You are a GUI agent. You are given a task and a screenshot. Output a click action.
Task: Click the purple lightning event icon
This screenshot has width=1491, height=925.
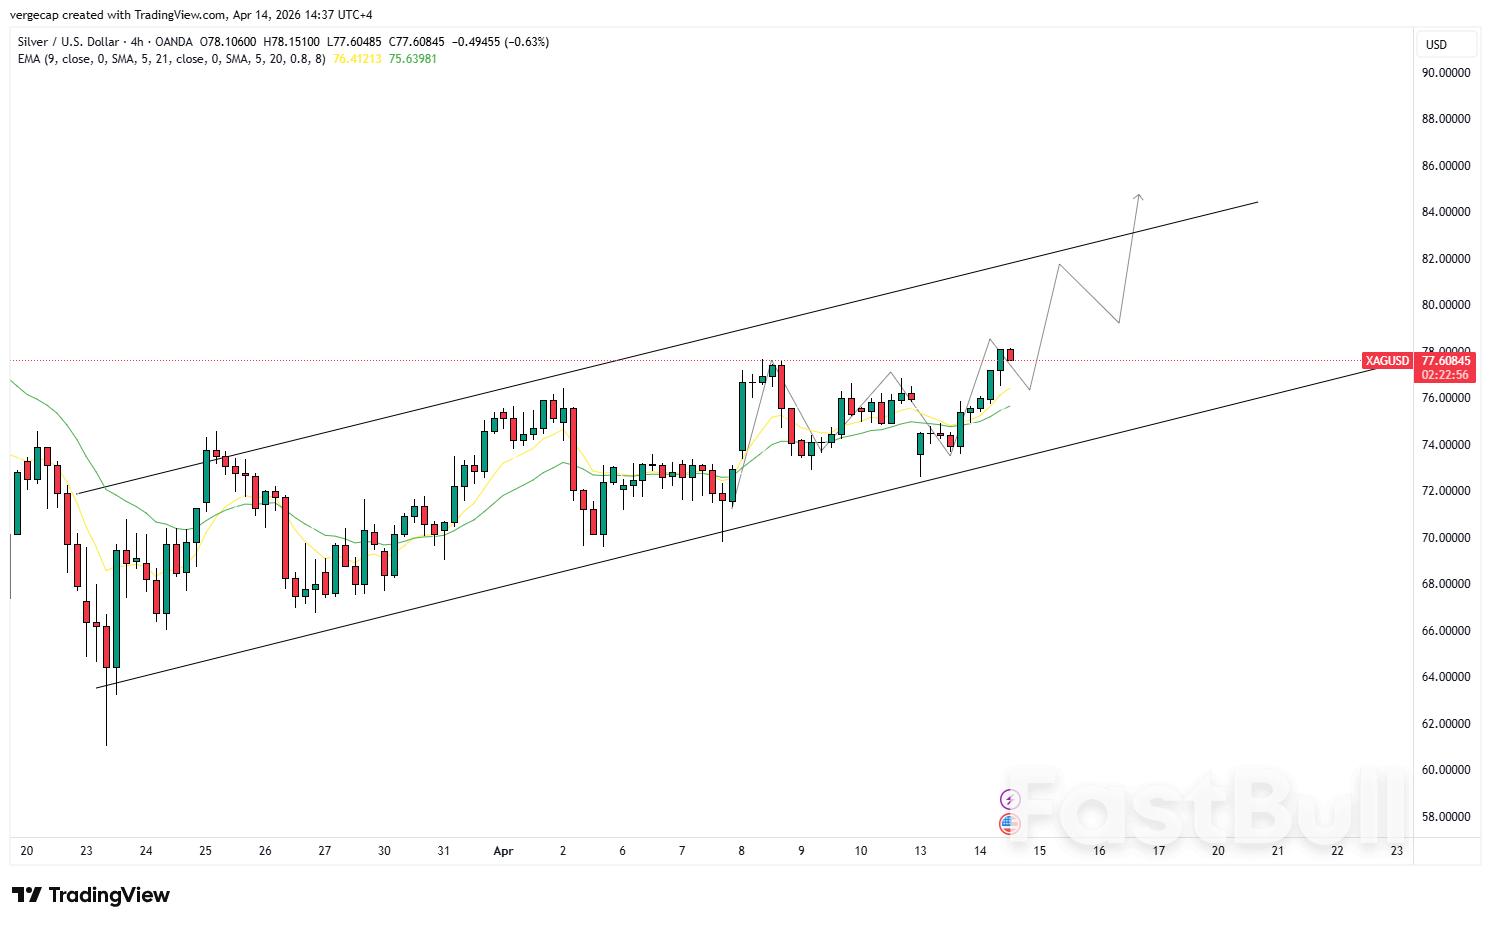1009,799
